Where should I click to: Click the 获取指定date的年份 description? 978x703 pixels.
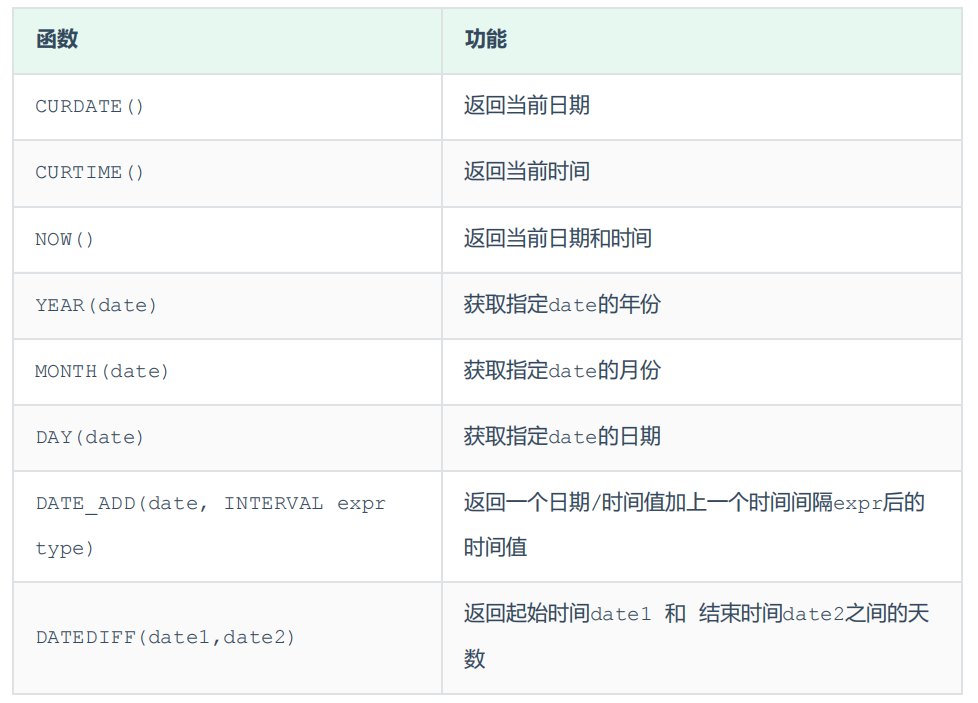562,304
